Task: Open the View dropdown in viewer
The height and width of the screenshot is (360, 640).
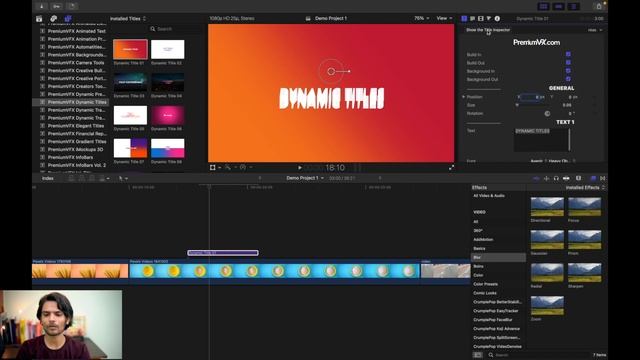Action: pyautogui.click(x=444, y=18)
